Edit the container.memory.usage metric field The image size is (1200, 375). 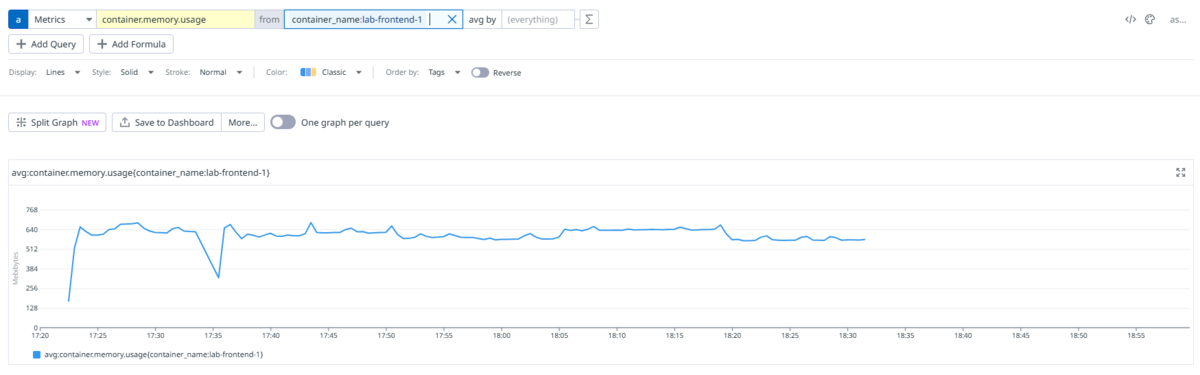coord(175,19)
